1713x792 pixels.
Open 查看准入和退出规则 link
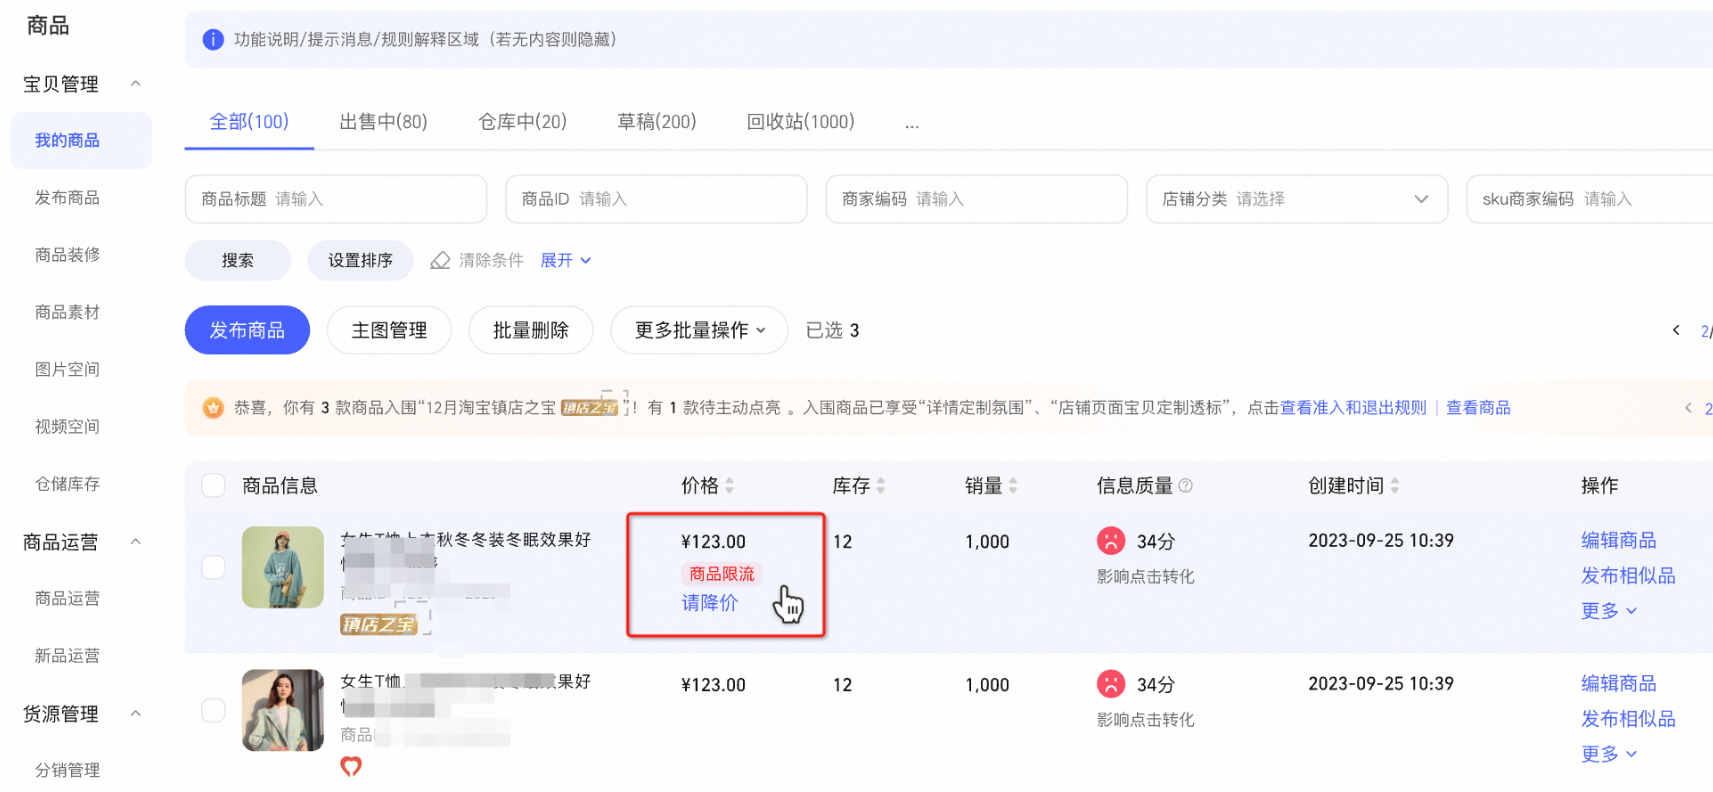pyautogui.click(x=1353, y=407)
